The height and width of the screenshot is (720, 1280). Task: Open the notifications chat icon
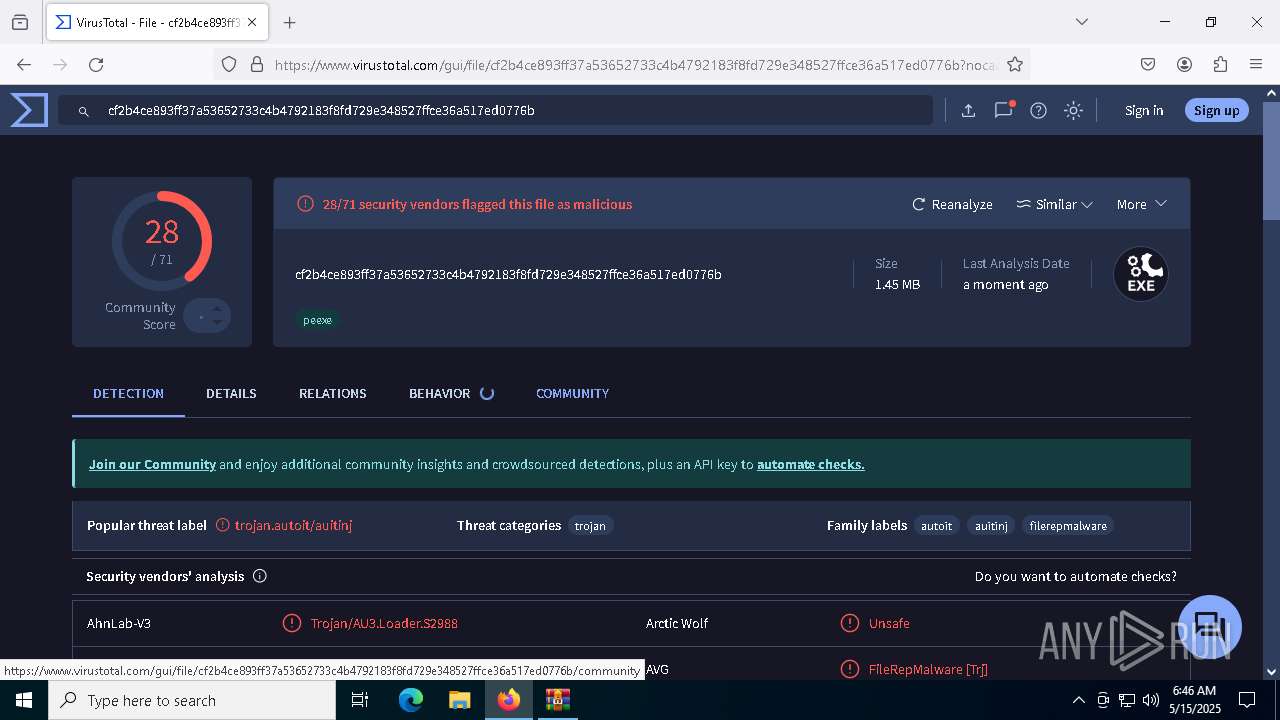point(1004,110)
